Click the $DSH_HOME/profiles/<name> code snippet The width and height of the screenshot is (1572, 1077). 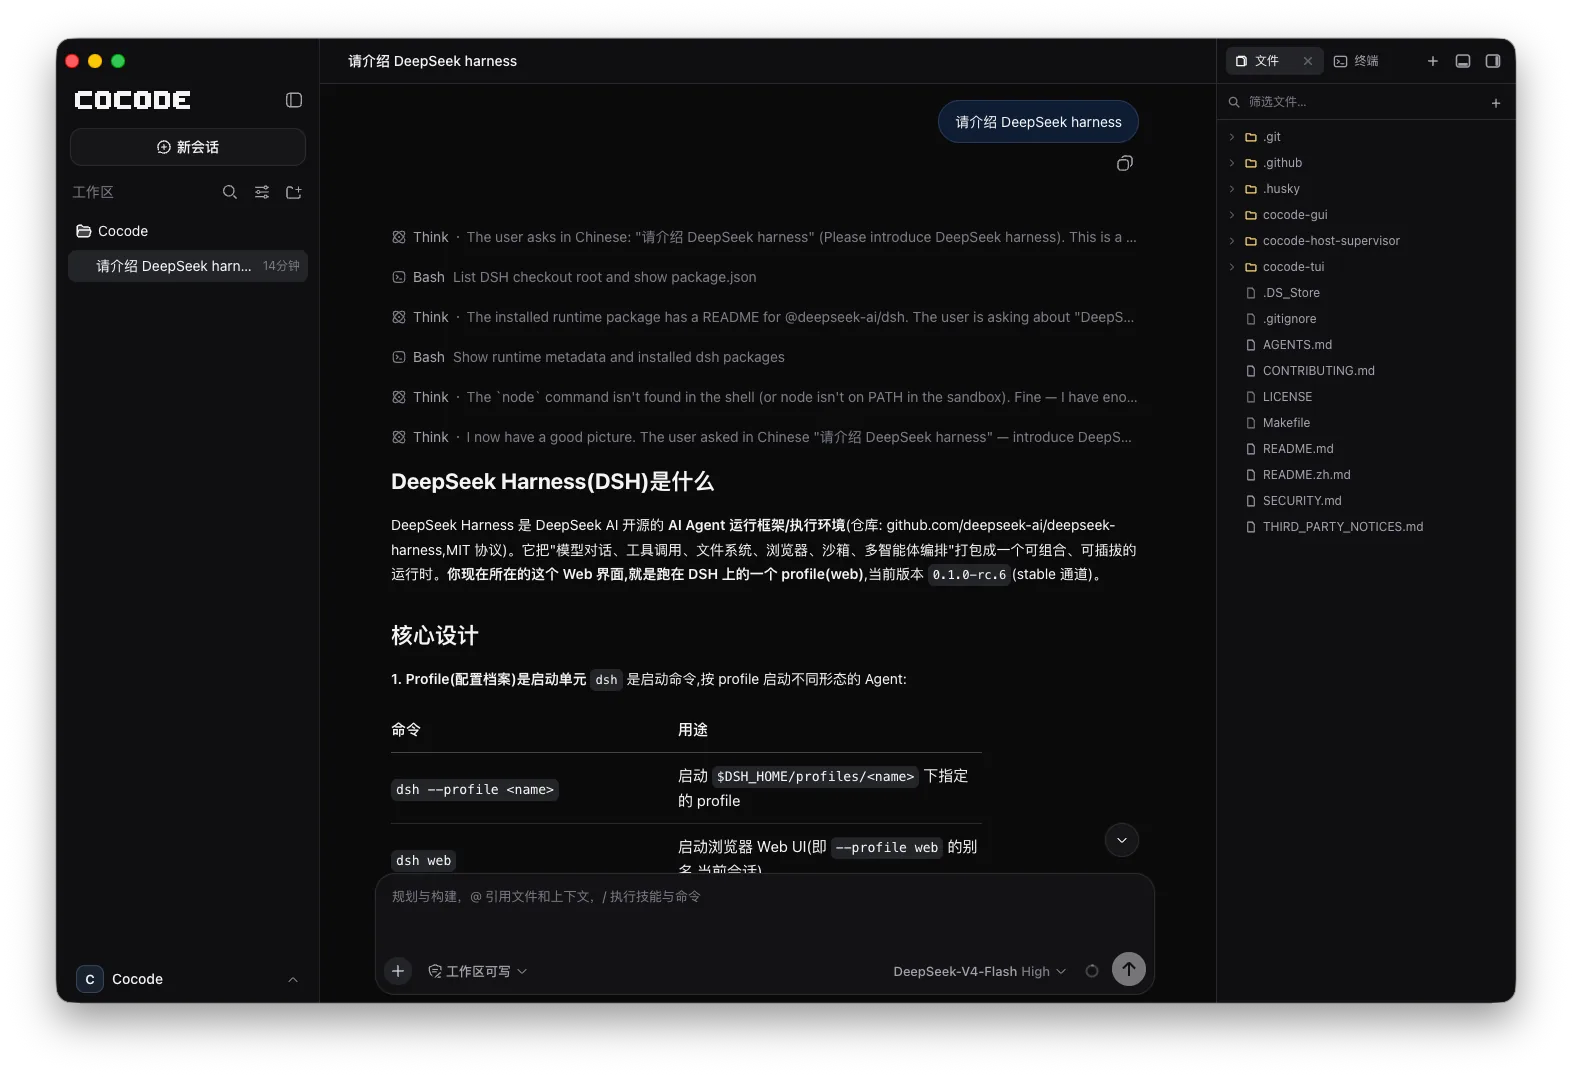[x=816, y=777]
